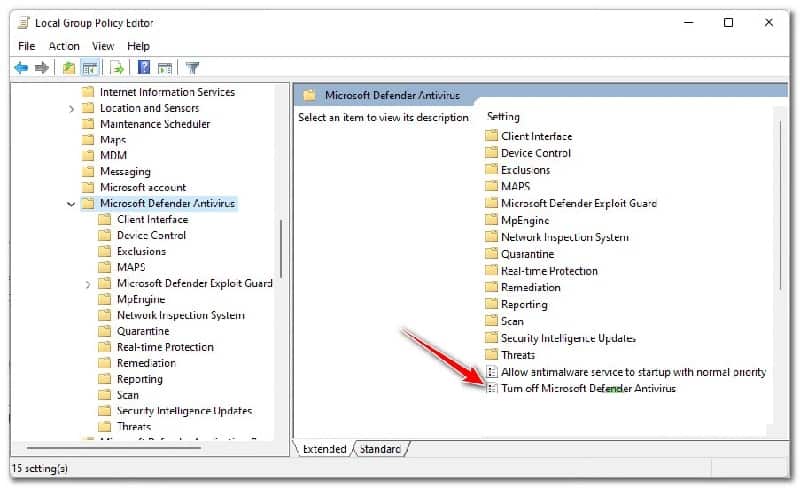The width and height of the screenshot is (800, 488).
Task: Select Maintenance Scheduler in tree
Action: pos(155,124)
